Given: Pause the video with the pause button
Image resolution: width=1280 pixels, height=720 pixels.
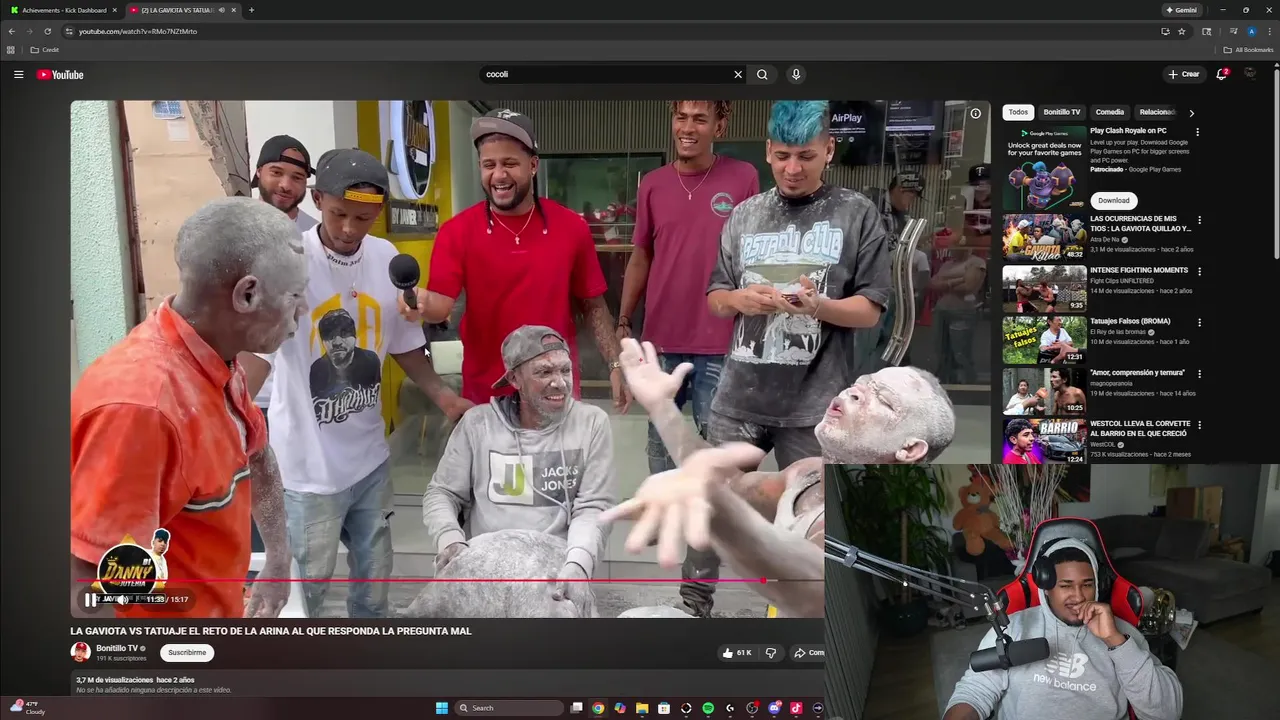Looking at the screenshot, I should tap(91, 600).
